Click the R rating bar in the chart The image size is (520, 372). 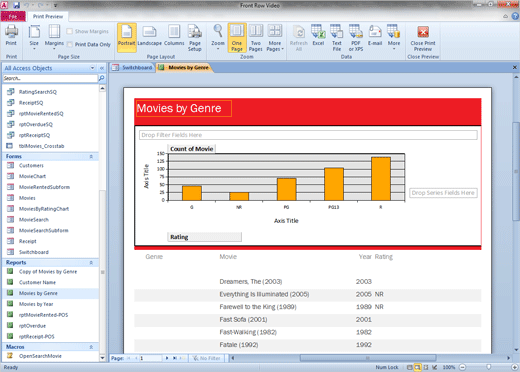pyautogui.click(x=381, y=179)
